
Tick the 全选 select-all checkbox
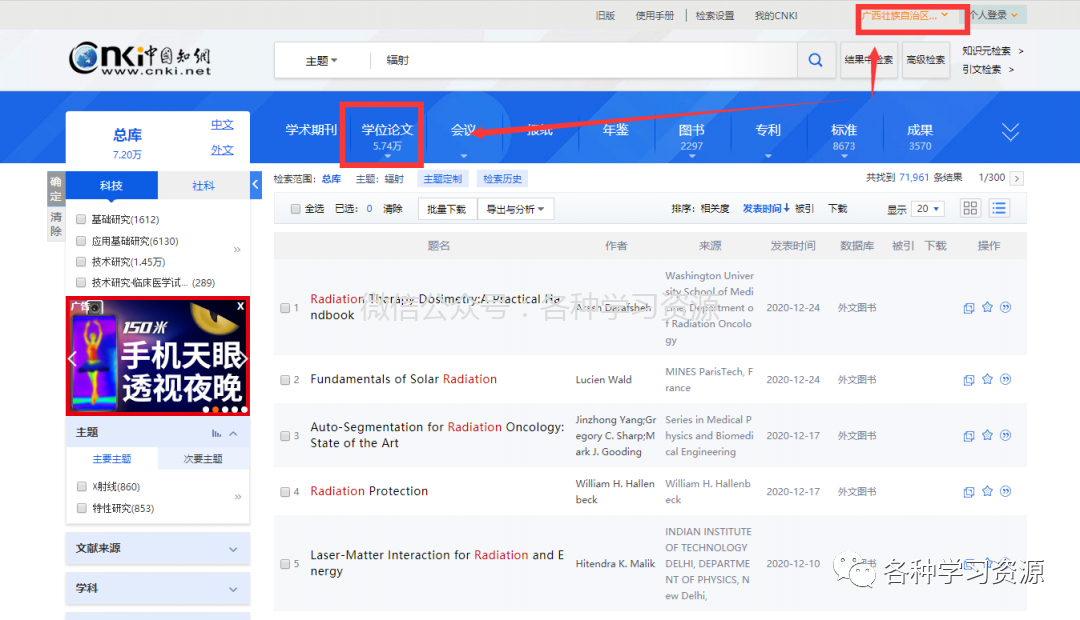coord(295,209)
